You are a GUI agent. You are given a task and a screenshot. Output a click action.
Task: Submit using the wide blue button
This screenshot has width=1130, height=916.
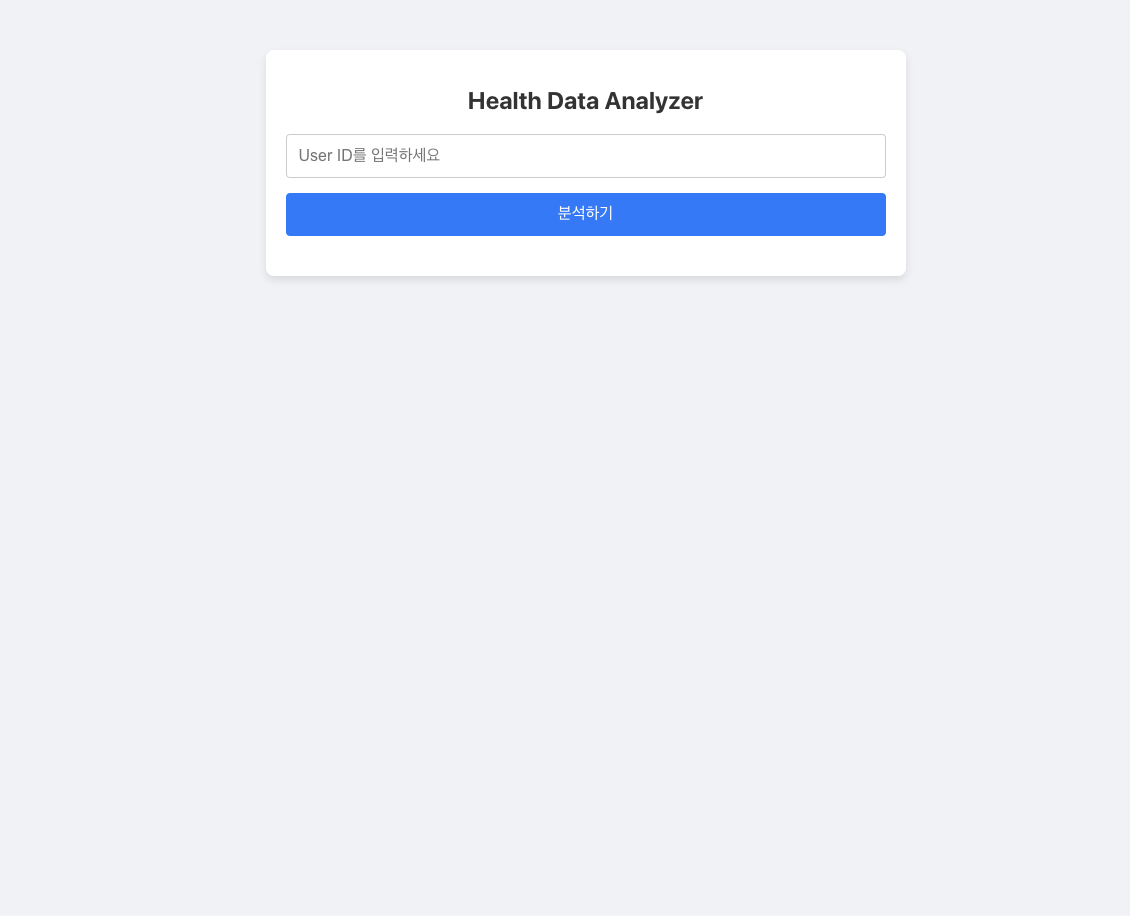click(x=585, y=214)
